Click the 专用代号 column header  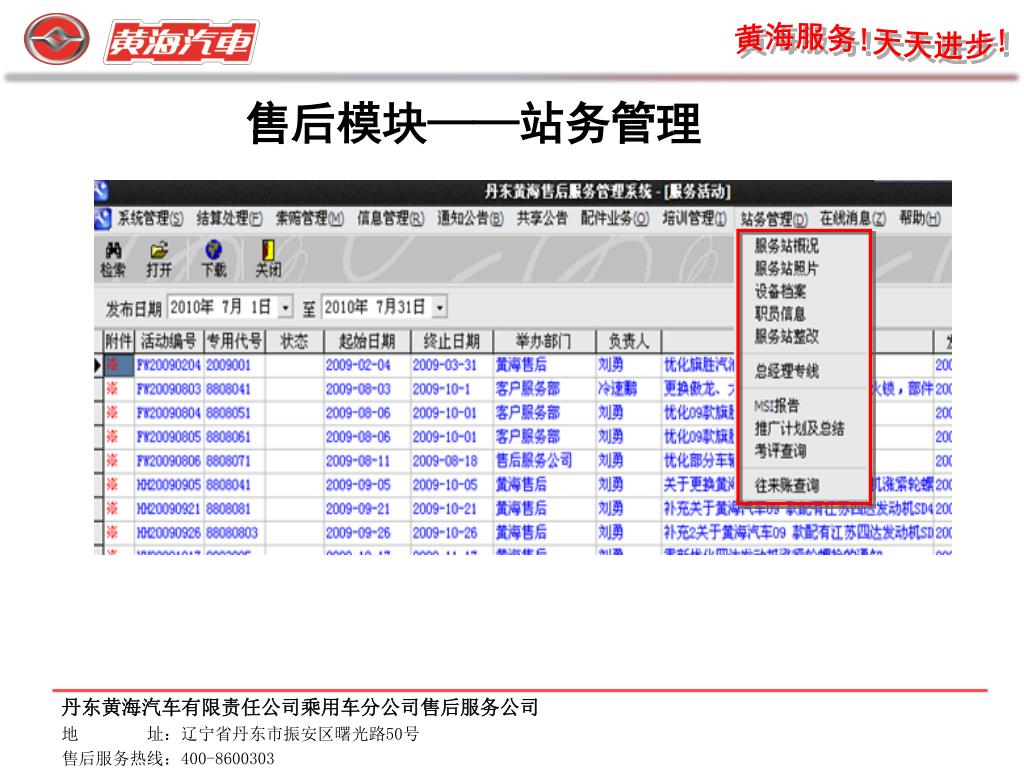coord(234,341)
